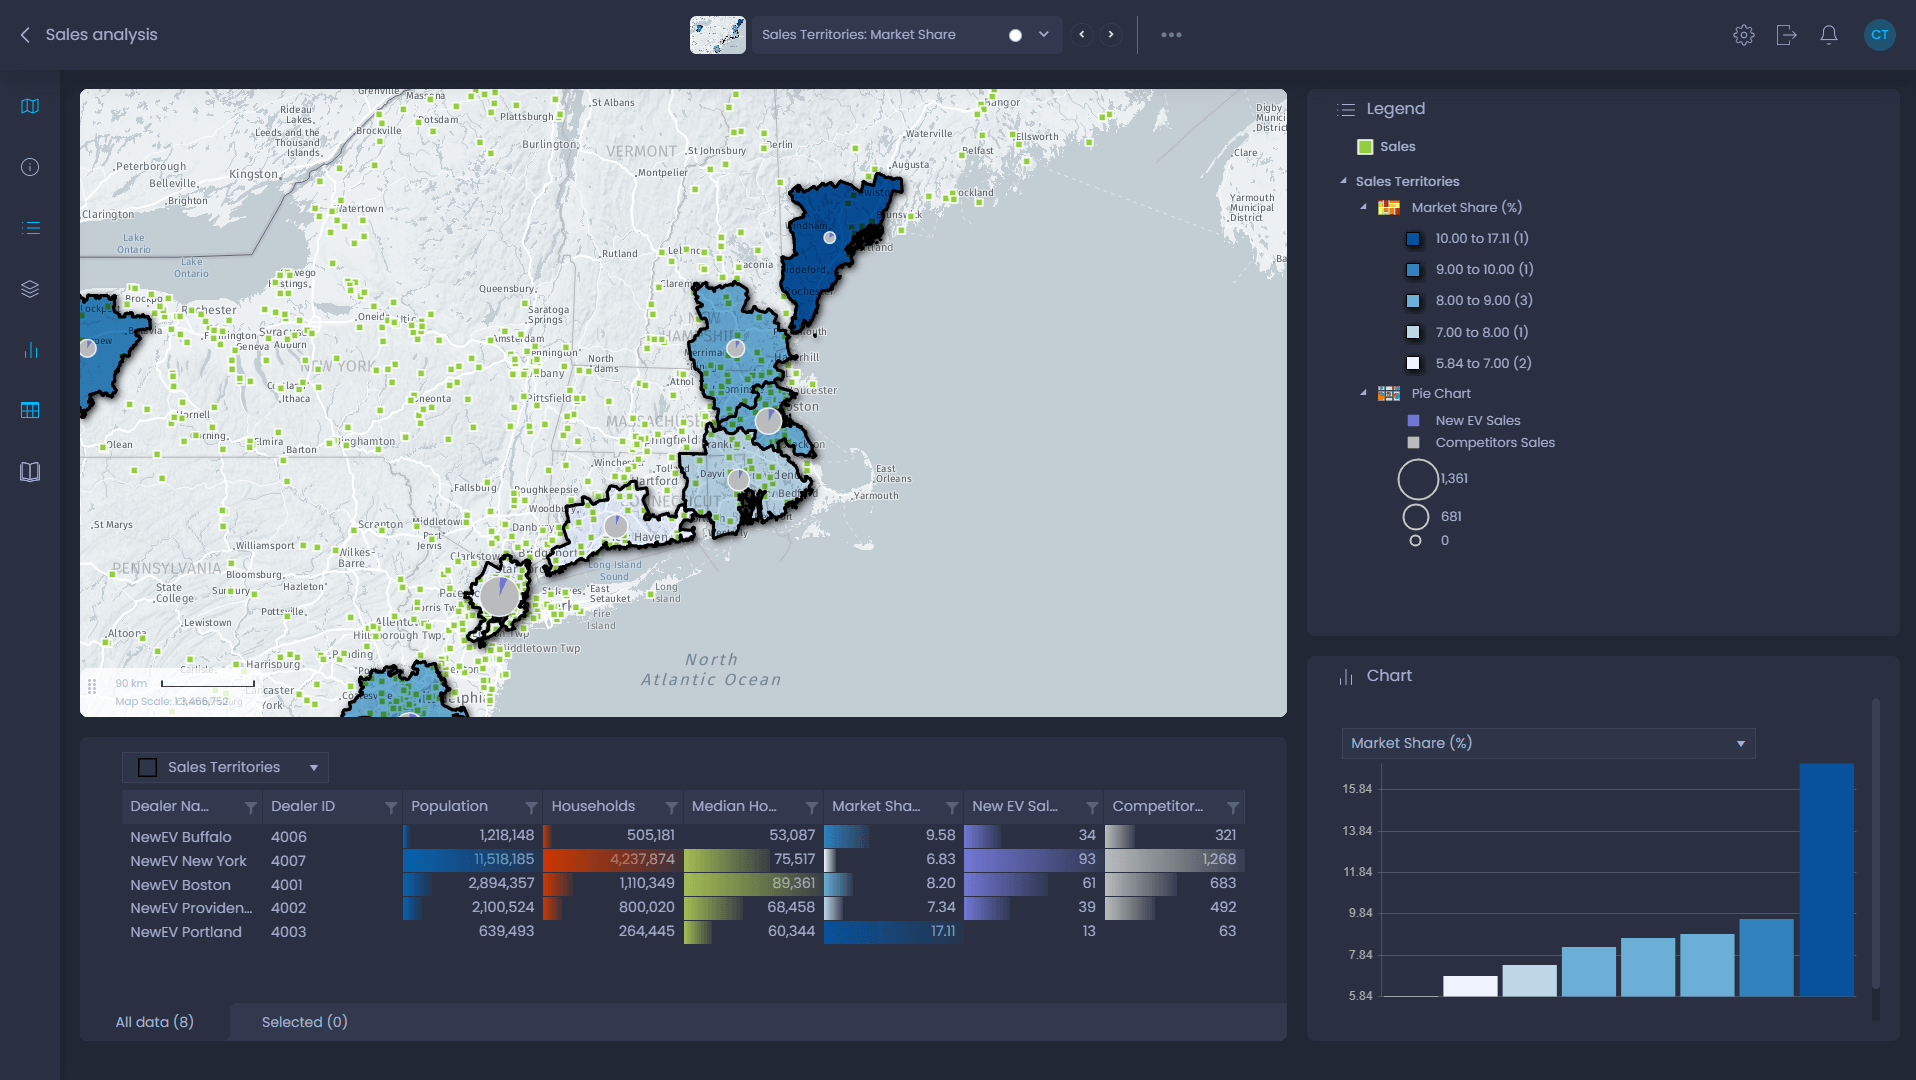This screenshot has height=1080, width=1916.
Task: Click the 17.11 market share cell
Action: point(893,932)
